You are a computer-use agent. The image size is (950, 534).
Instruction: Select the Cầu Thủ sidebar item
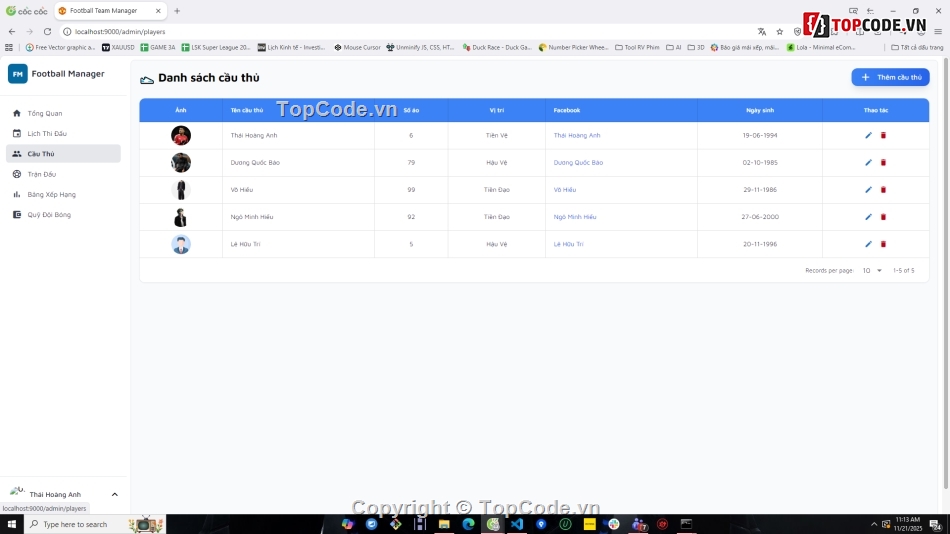click(x=63, y=154)
